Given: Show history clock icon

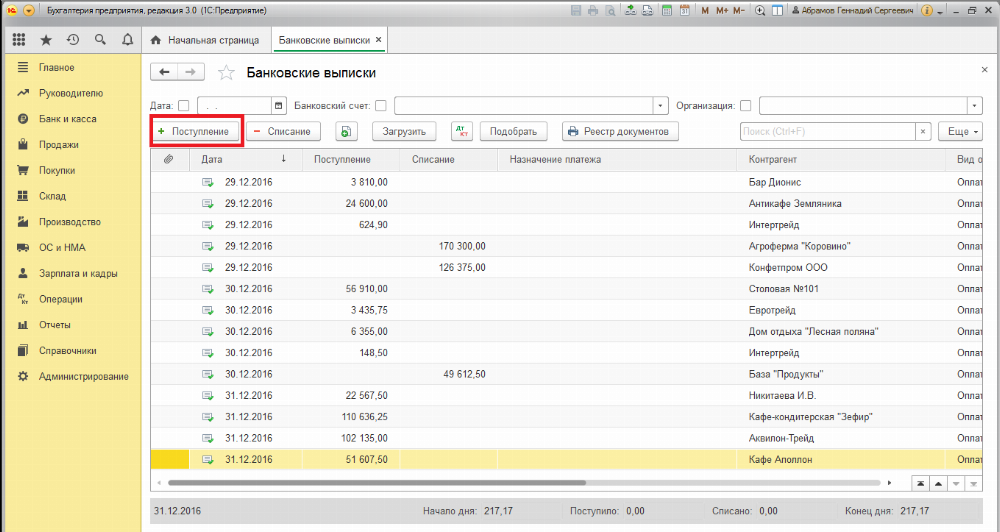Looking at the screenshot, I should pos(73,40).
